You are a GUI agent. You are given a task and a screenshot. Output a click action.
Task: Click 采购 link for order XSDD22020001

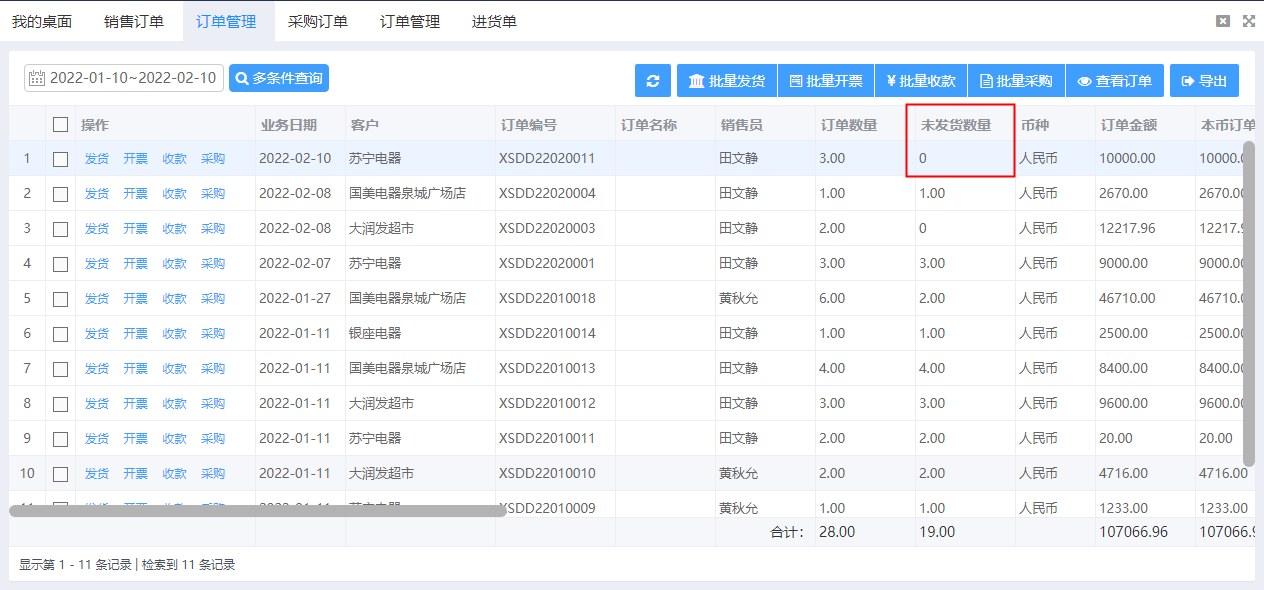coord(213,264)
